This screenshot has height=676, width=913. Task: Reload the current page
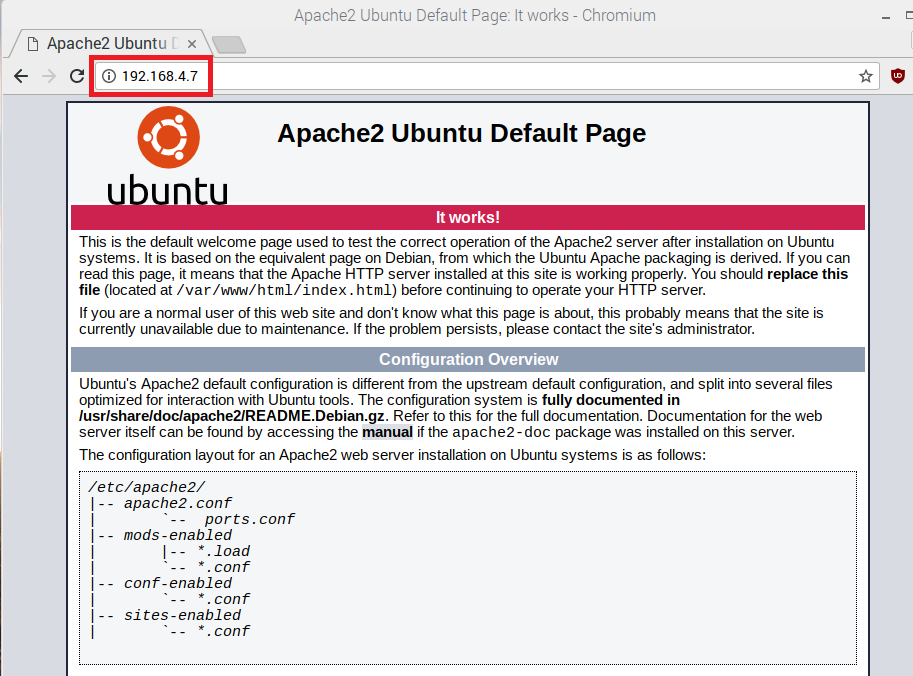77,76
